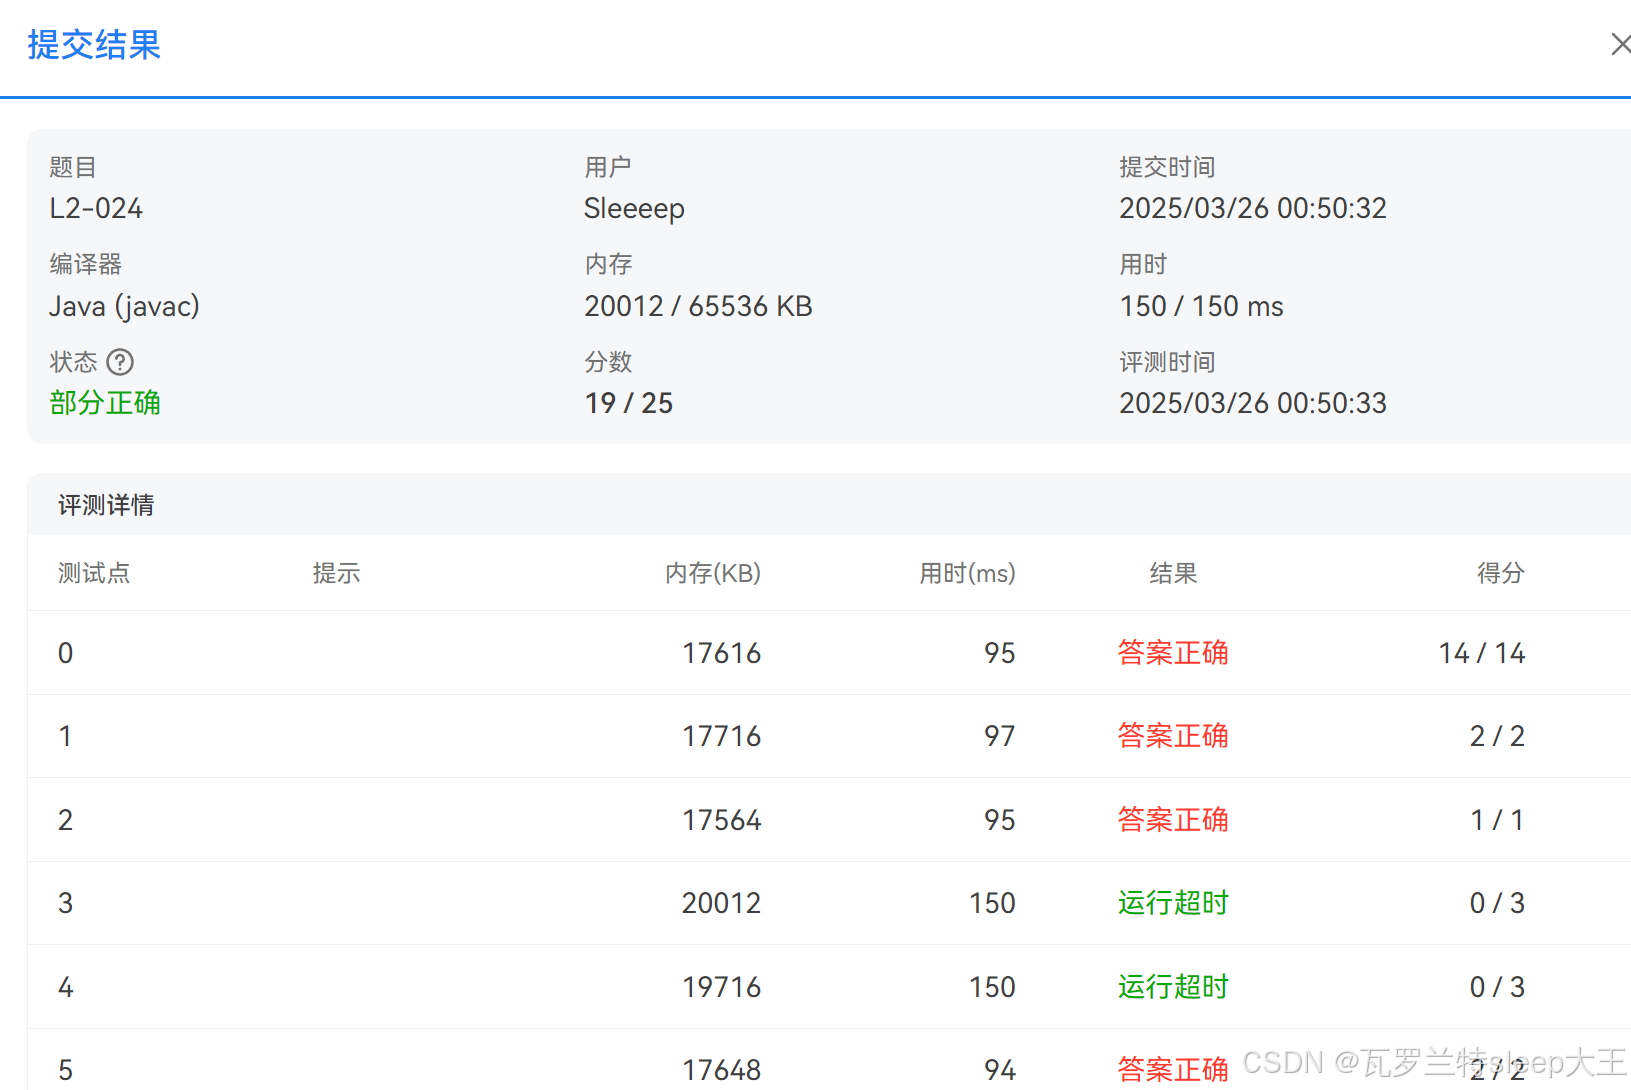
Task: Click score 2 / 2 for test point 1
Action: [x=1497, y=736]
